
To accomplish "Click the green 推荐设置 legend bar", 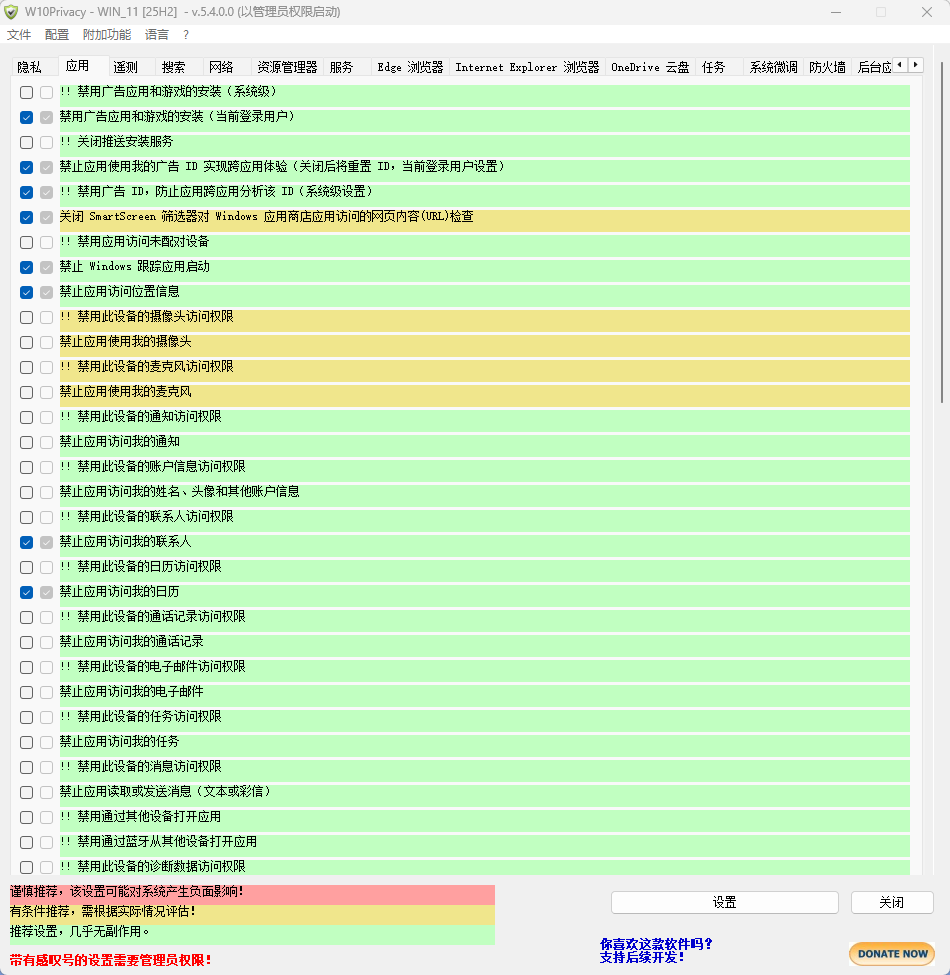I will 252,934.
